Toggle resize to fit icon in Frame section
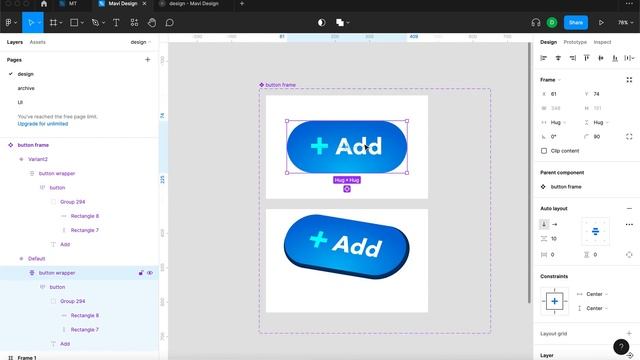Image resolution: width=640 pixels, height=360 pixels. click(629, 80)
